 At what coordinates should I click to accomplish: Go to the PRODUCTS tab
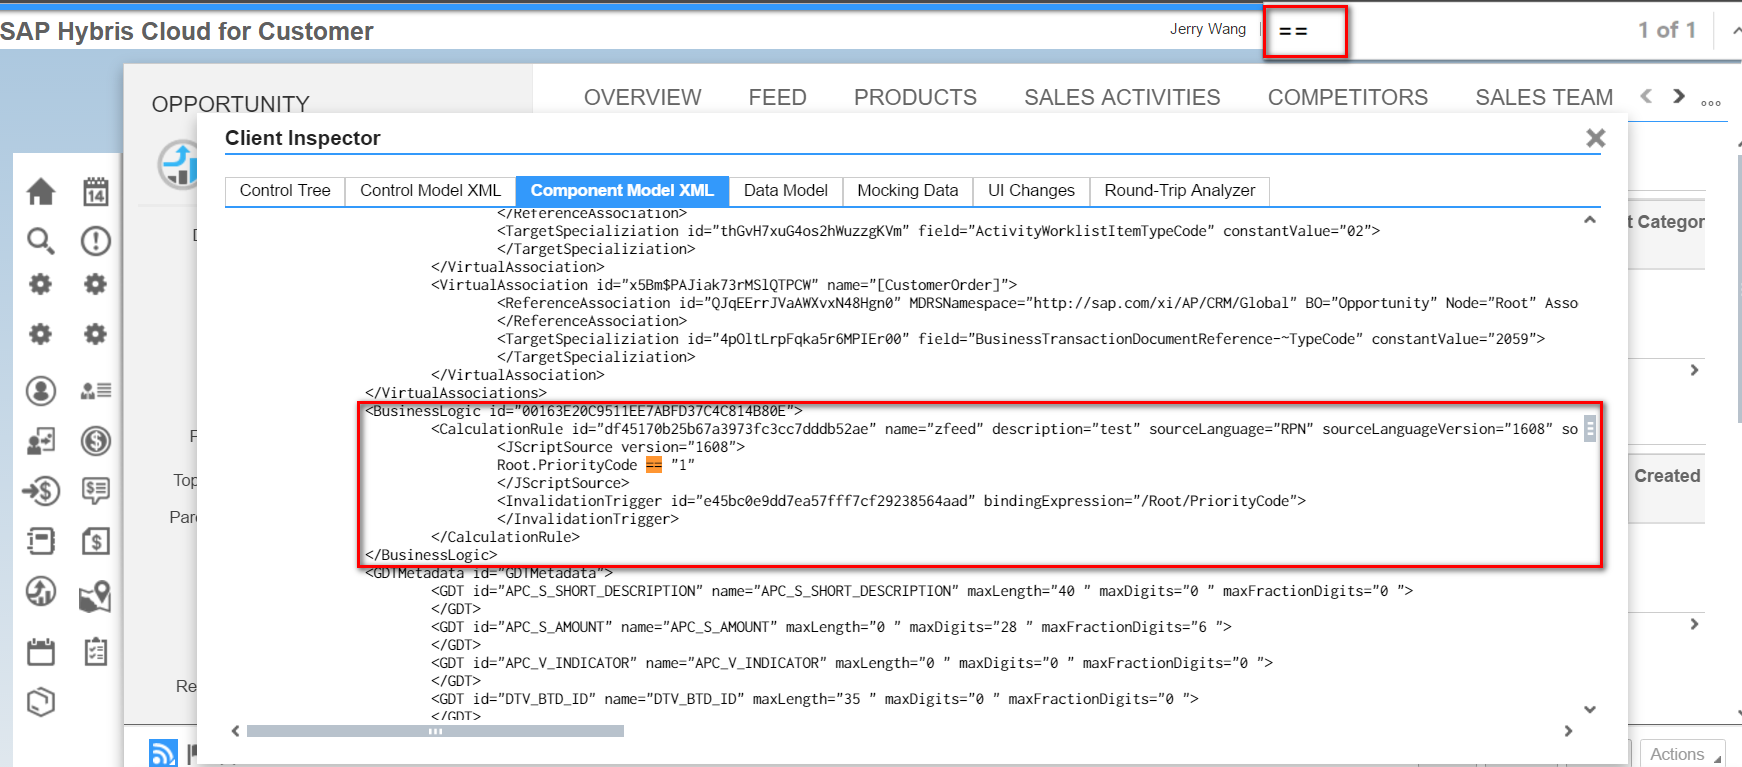[915, 97]
